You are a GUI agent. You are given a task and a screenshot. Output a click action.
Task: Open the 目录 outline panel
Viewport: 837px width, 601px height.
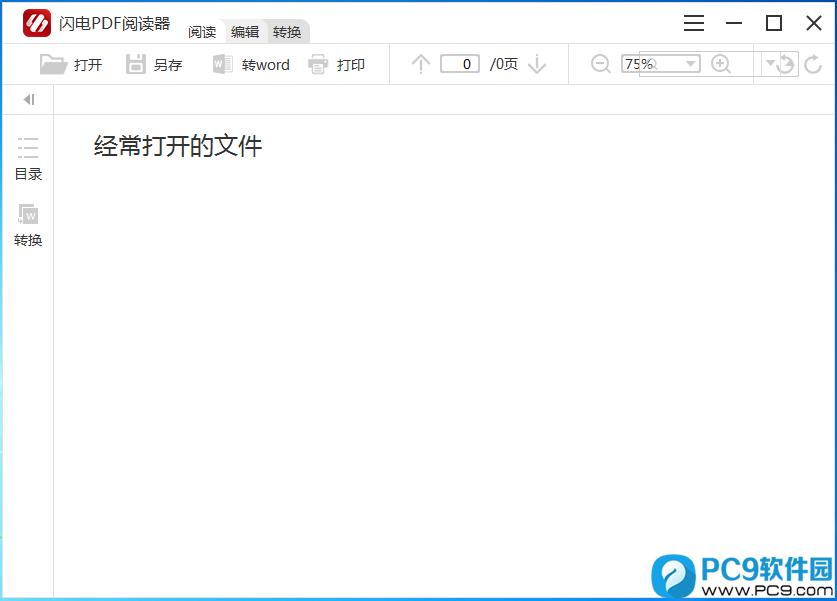(28, 159)
